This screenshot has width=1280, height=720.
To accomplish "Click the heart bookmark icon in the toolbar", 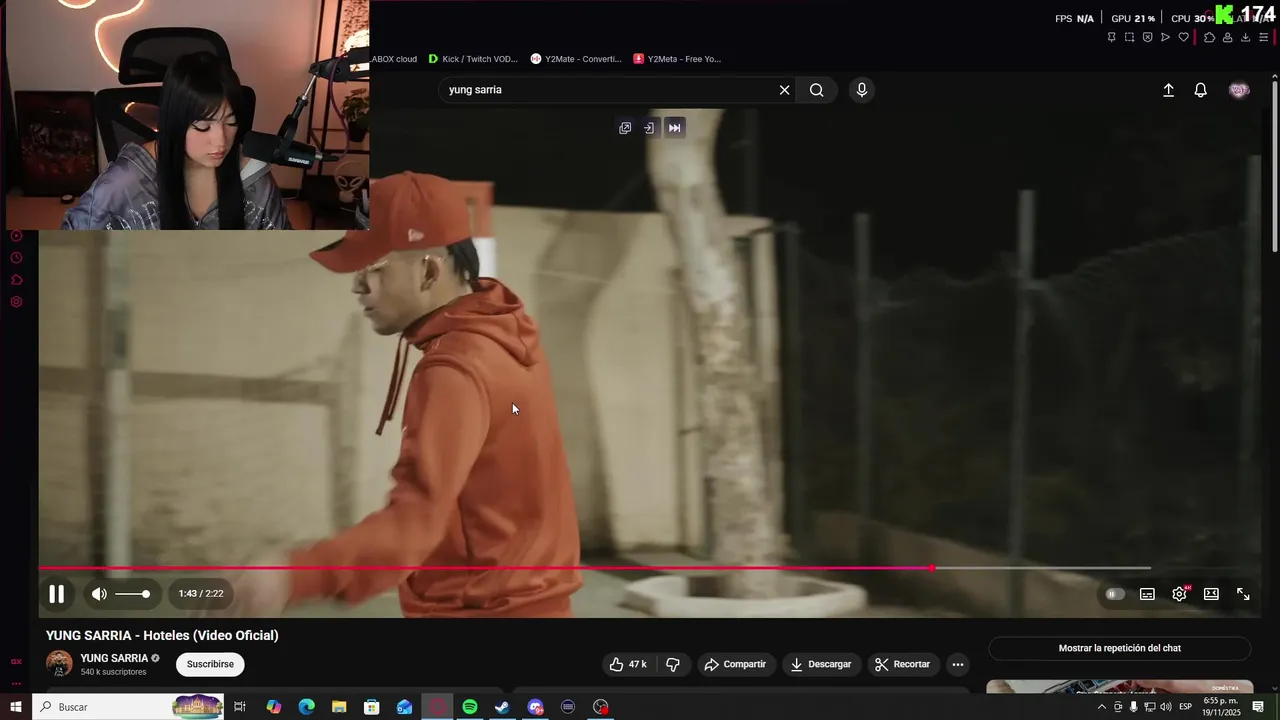I will coord(1183,37).
